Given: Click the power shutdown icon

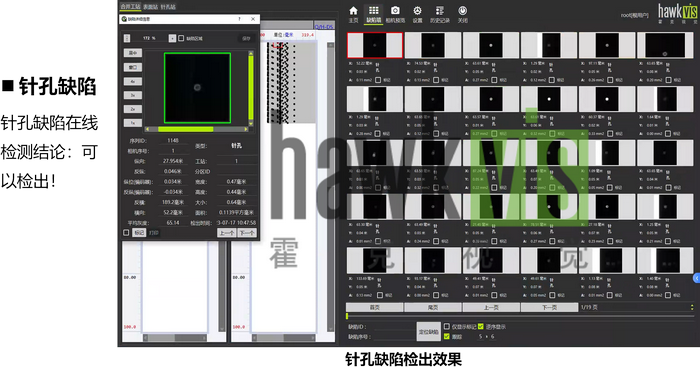Looking at the screenshot, I should point(462,13).
